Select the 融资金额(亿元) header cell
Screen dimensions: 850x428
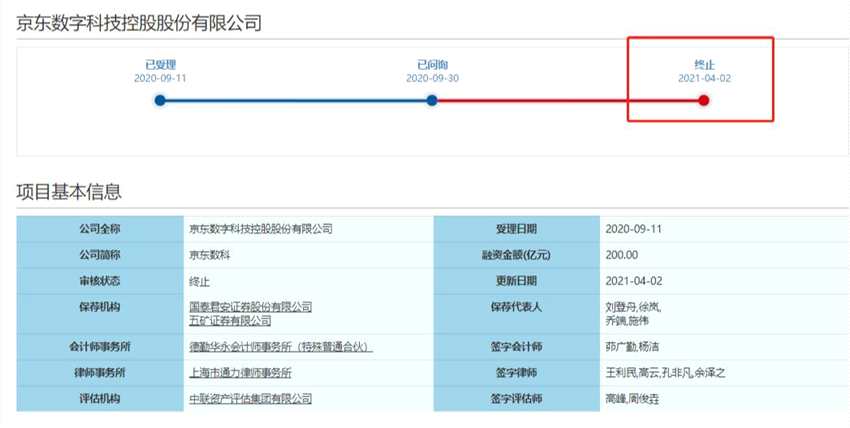(x=517, y=255)
